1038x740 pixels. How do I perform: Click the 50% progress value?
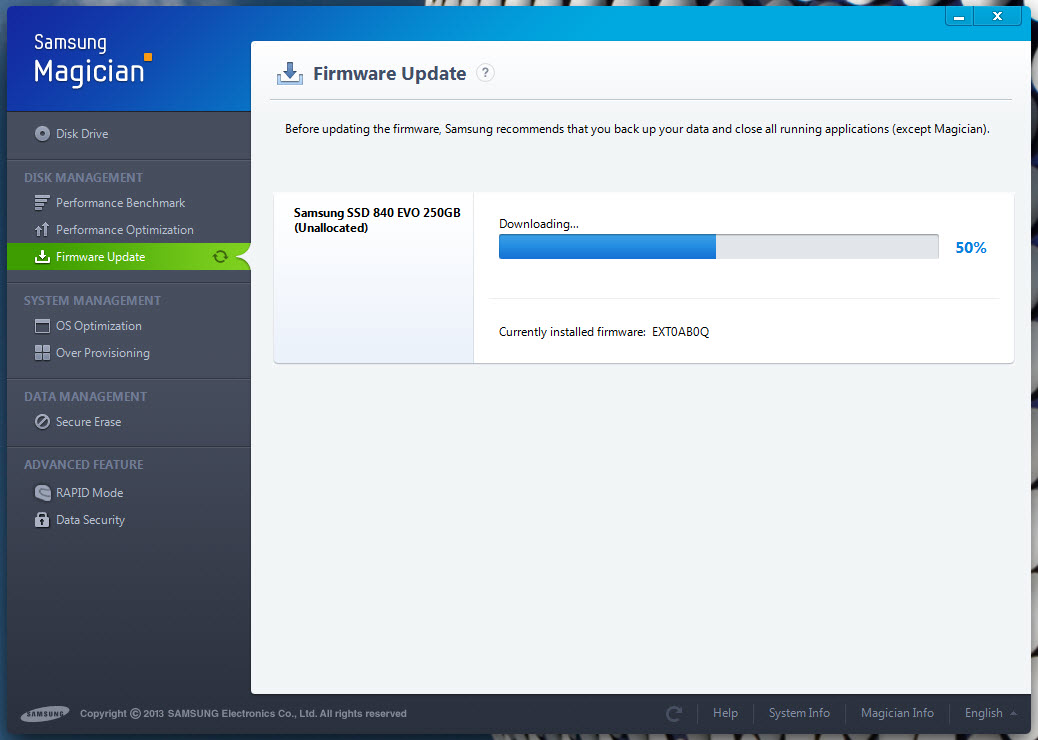click(x=970, y=248)
